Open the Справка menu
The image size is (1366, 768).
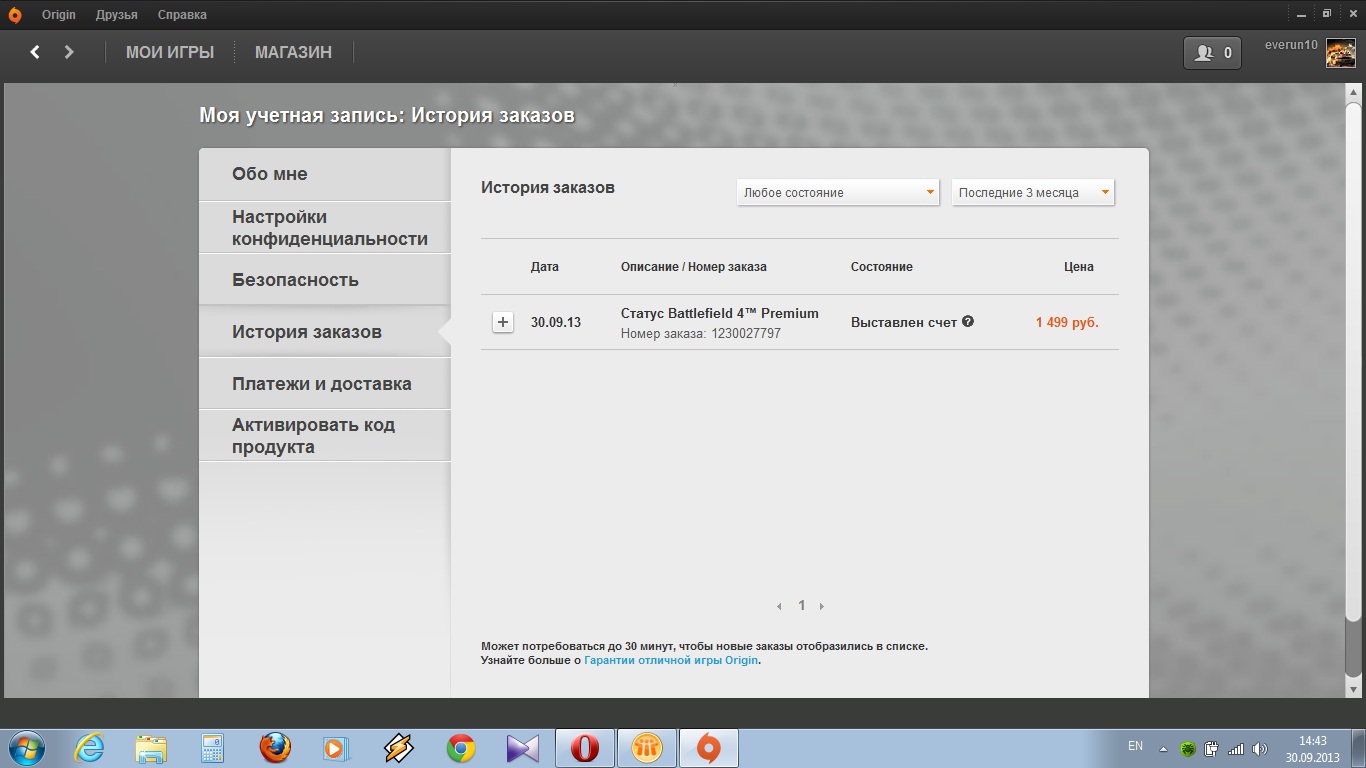tap(182, 15)
